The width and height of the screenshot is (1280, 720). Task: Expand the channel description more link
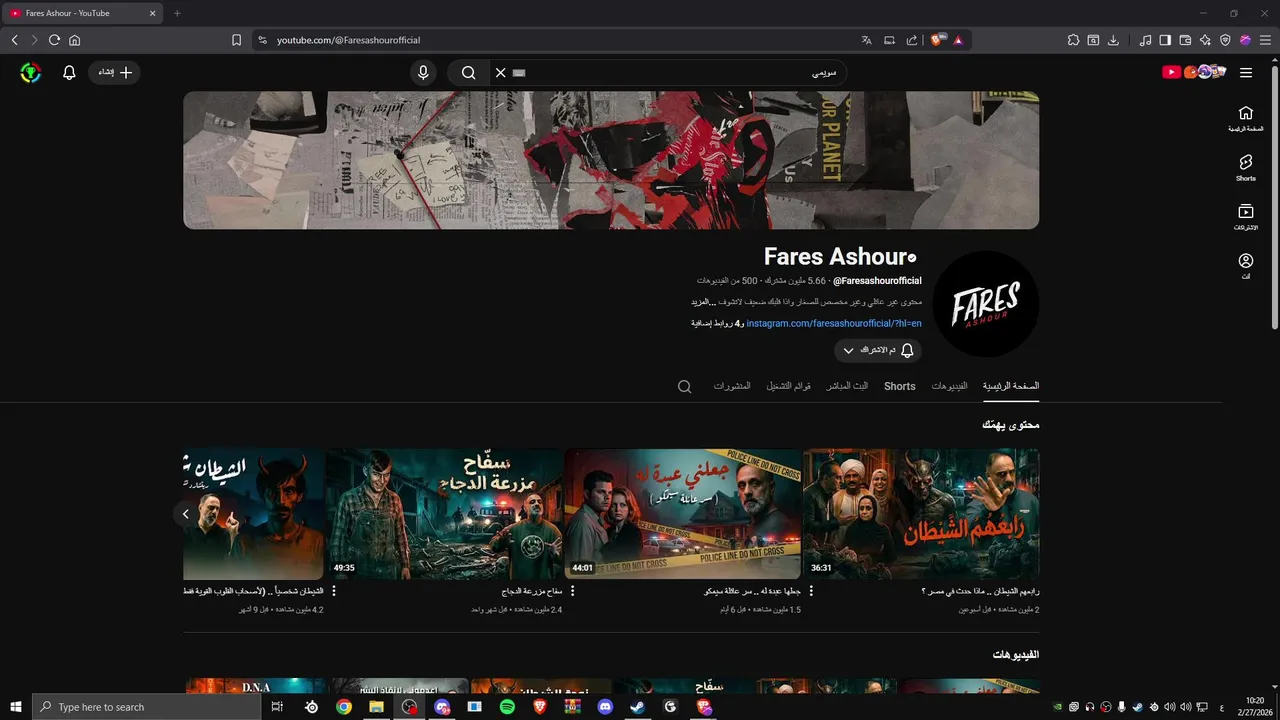(x=705, y=302)
